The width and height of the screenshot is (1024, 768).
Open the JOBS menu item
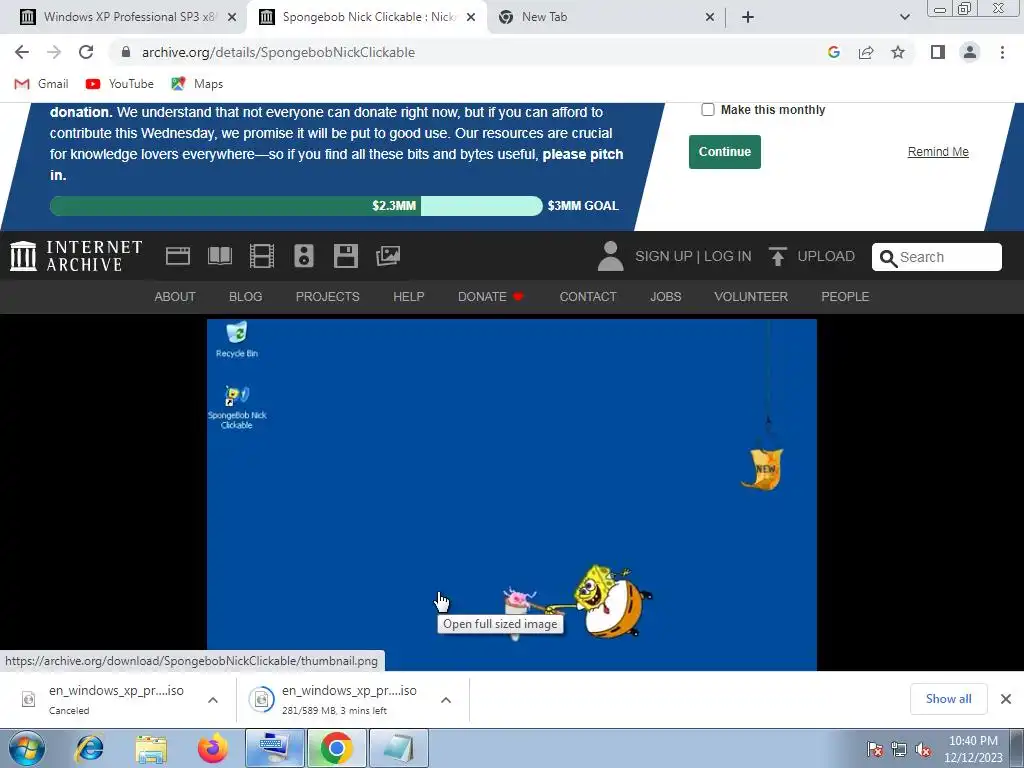pos(665,296)
